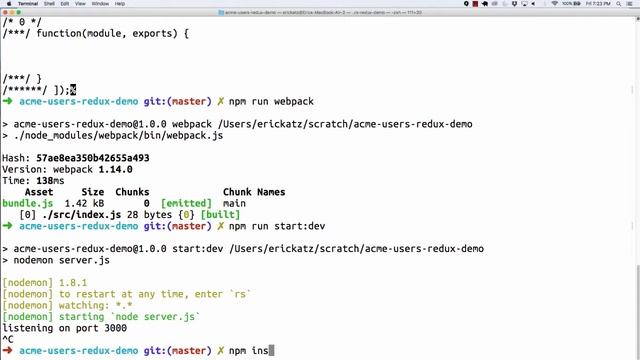
Task: Click the green '[built]' status
Action: point(220,215)
